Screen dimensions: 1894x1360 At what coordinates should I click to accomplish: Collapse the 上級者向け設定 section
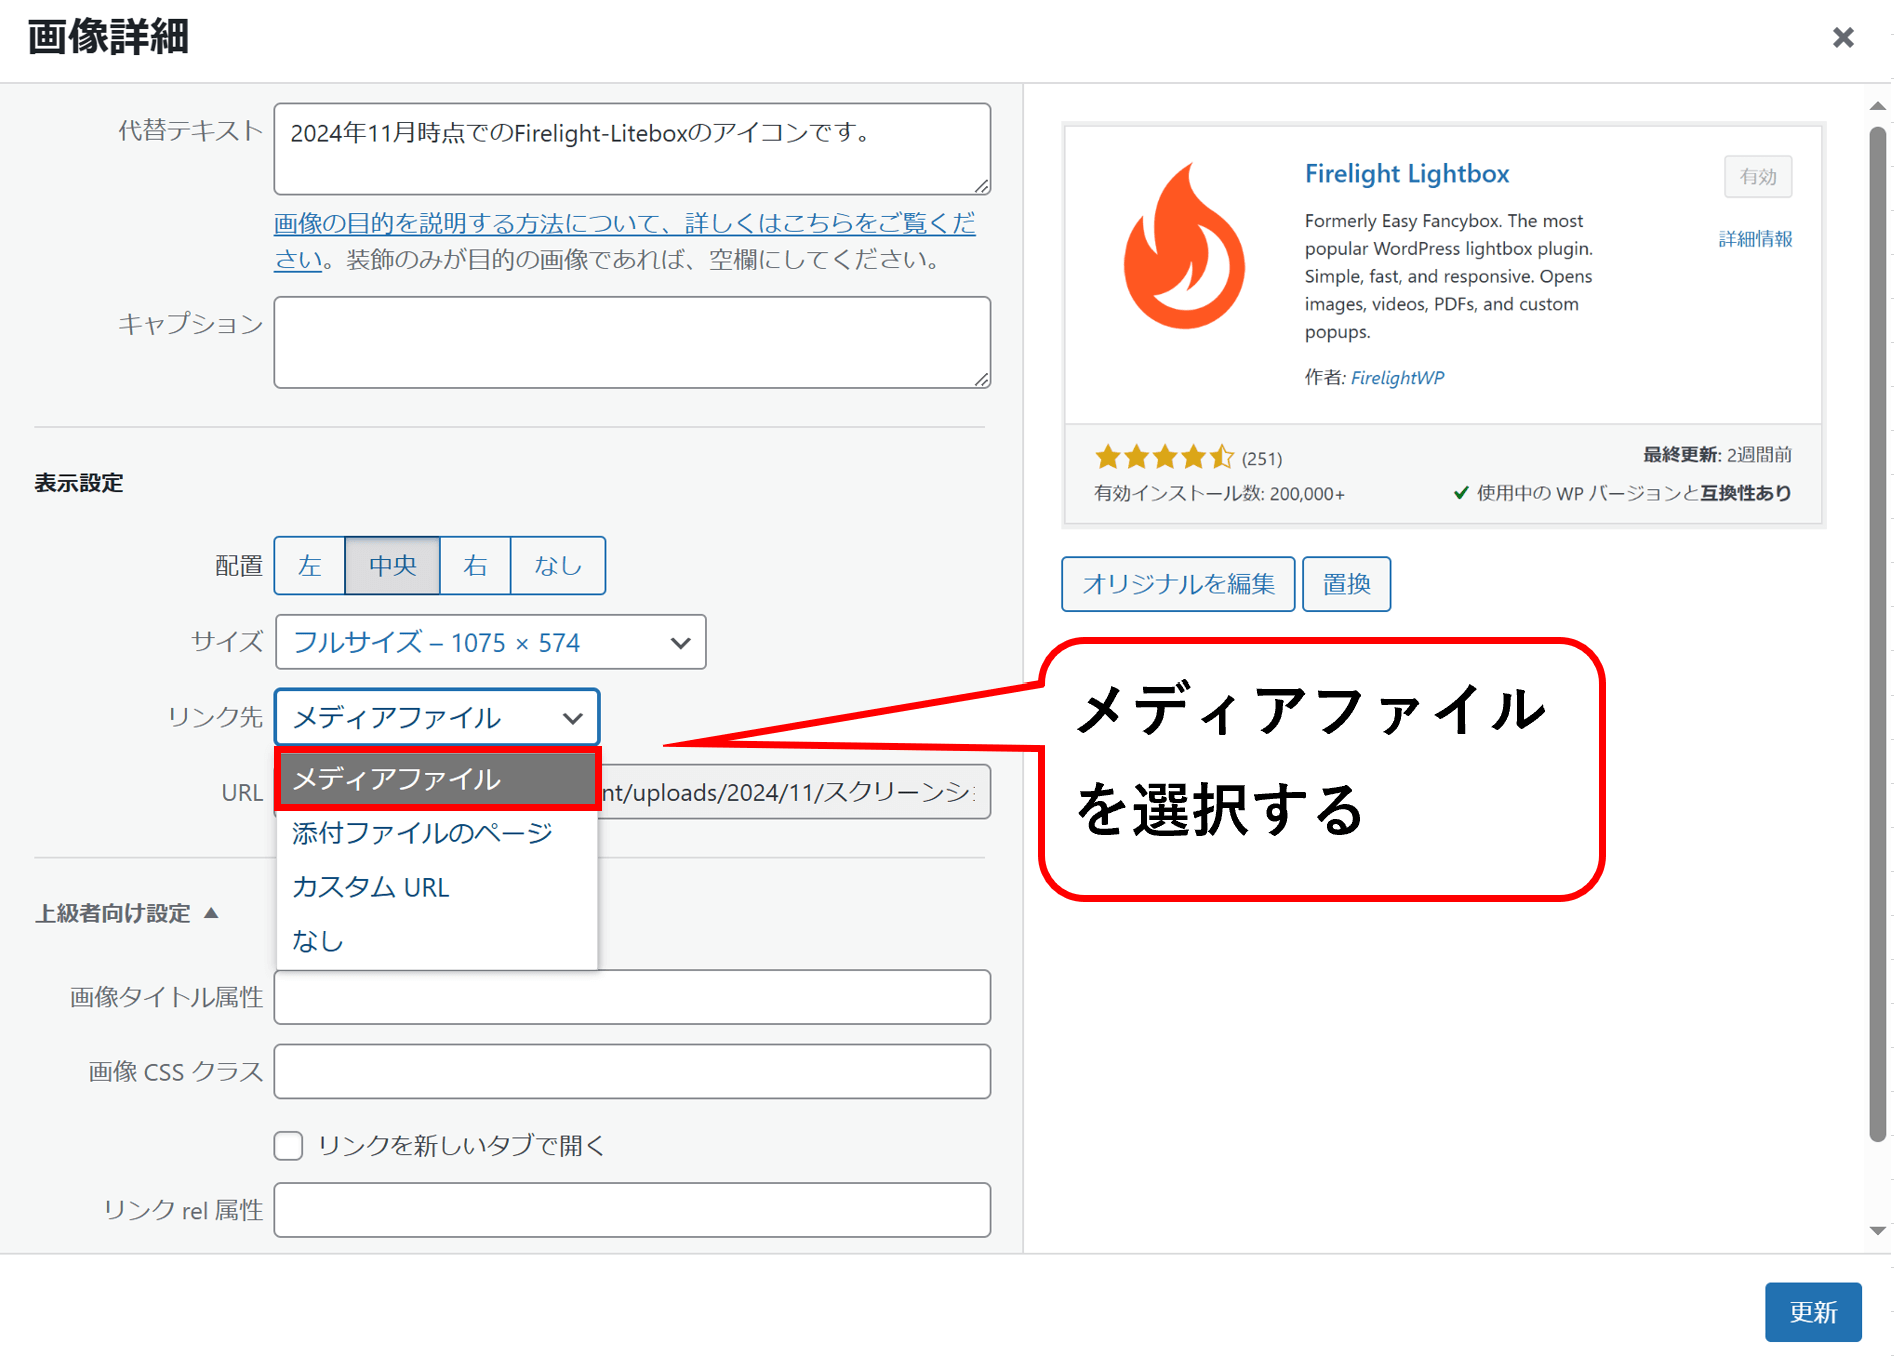tap(127, 913)
